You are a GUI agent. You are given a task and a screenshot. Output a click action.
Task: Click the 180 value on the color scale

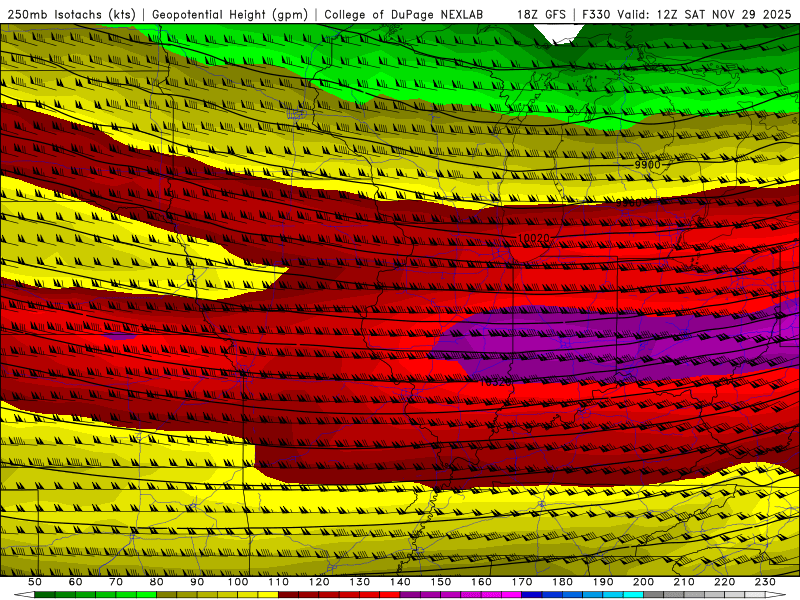pyautogui.click(x=562, y=582)
